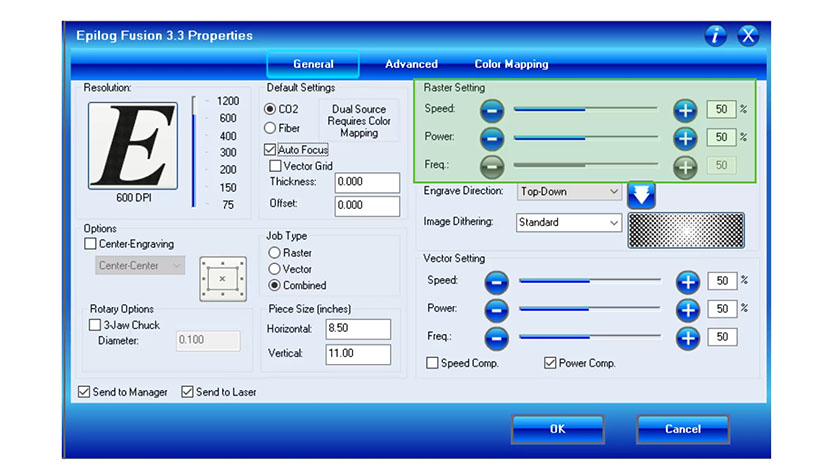
Task: Select the Fiber laser radio button
Action: click(271, 128)
